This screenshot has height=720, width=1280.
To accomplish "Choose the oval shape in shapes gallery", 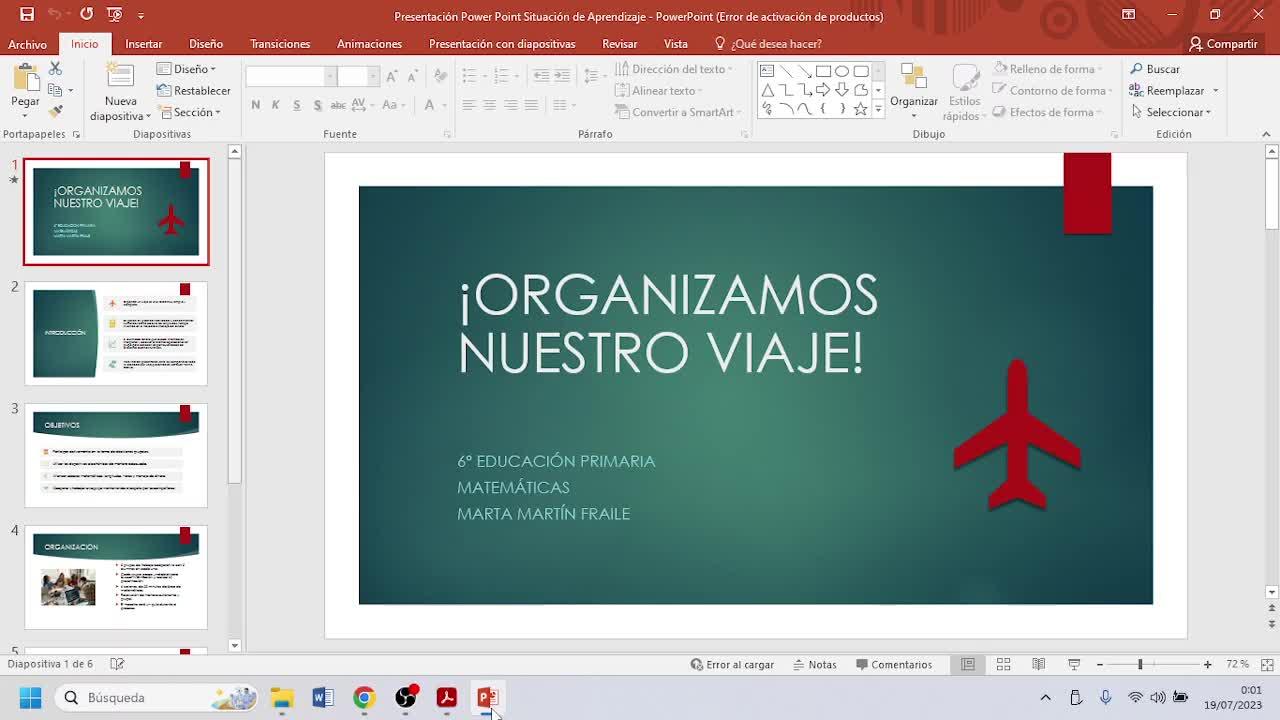I will click(x=842, y=71).
